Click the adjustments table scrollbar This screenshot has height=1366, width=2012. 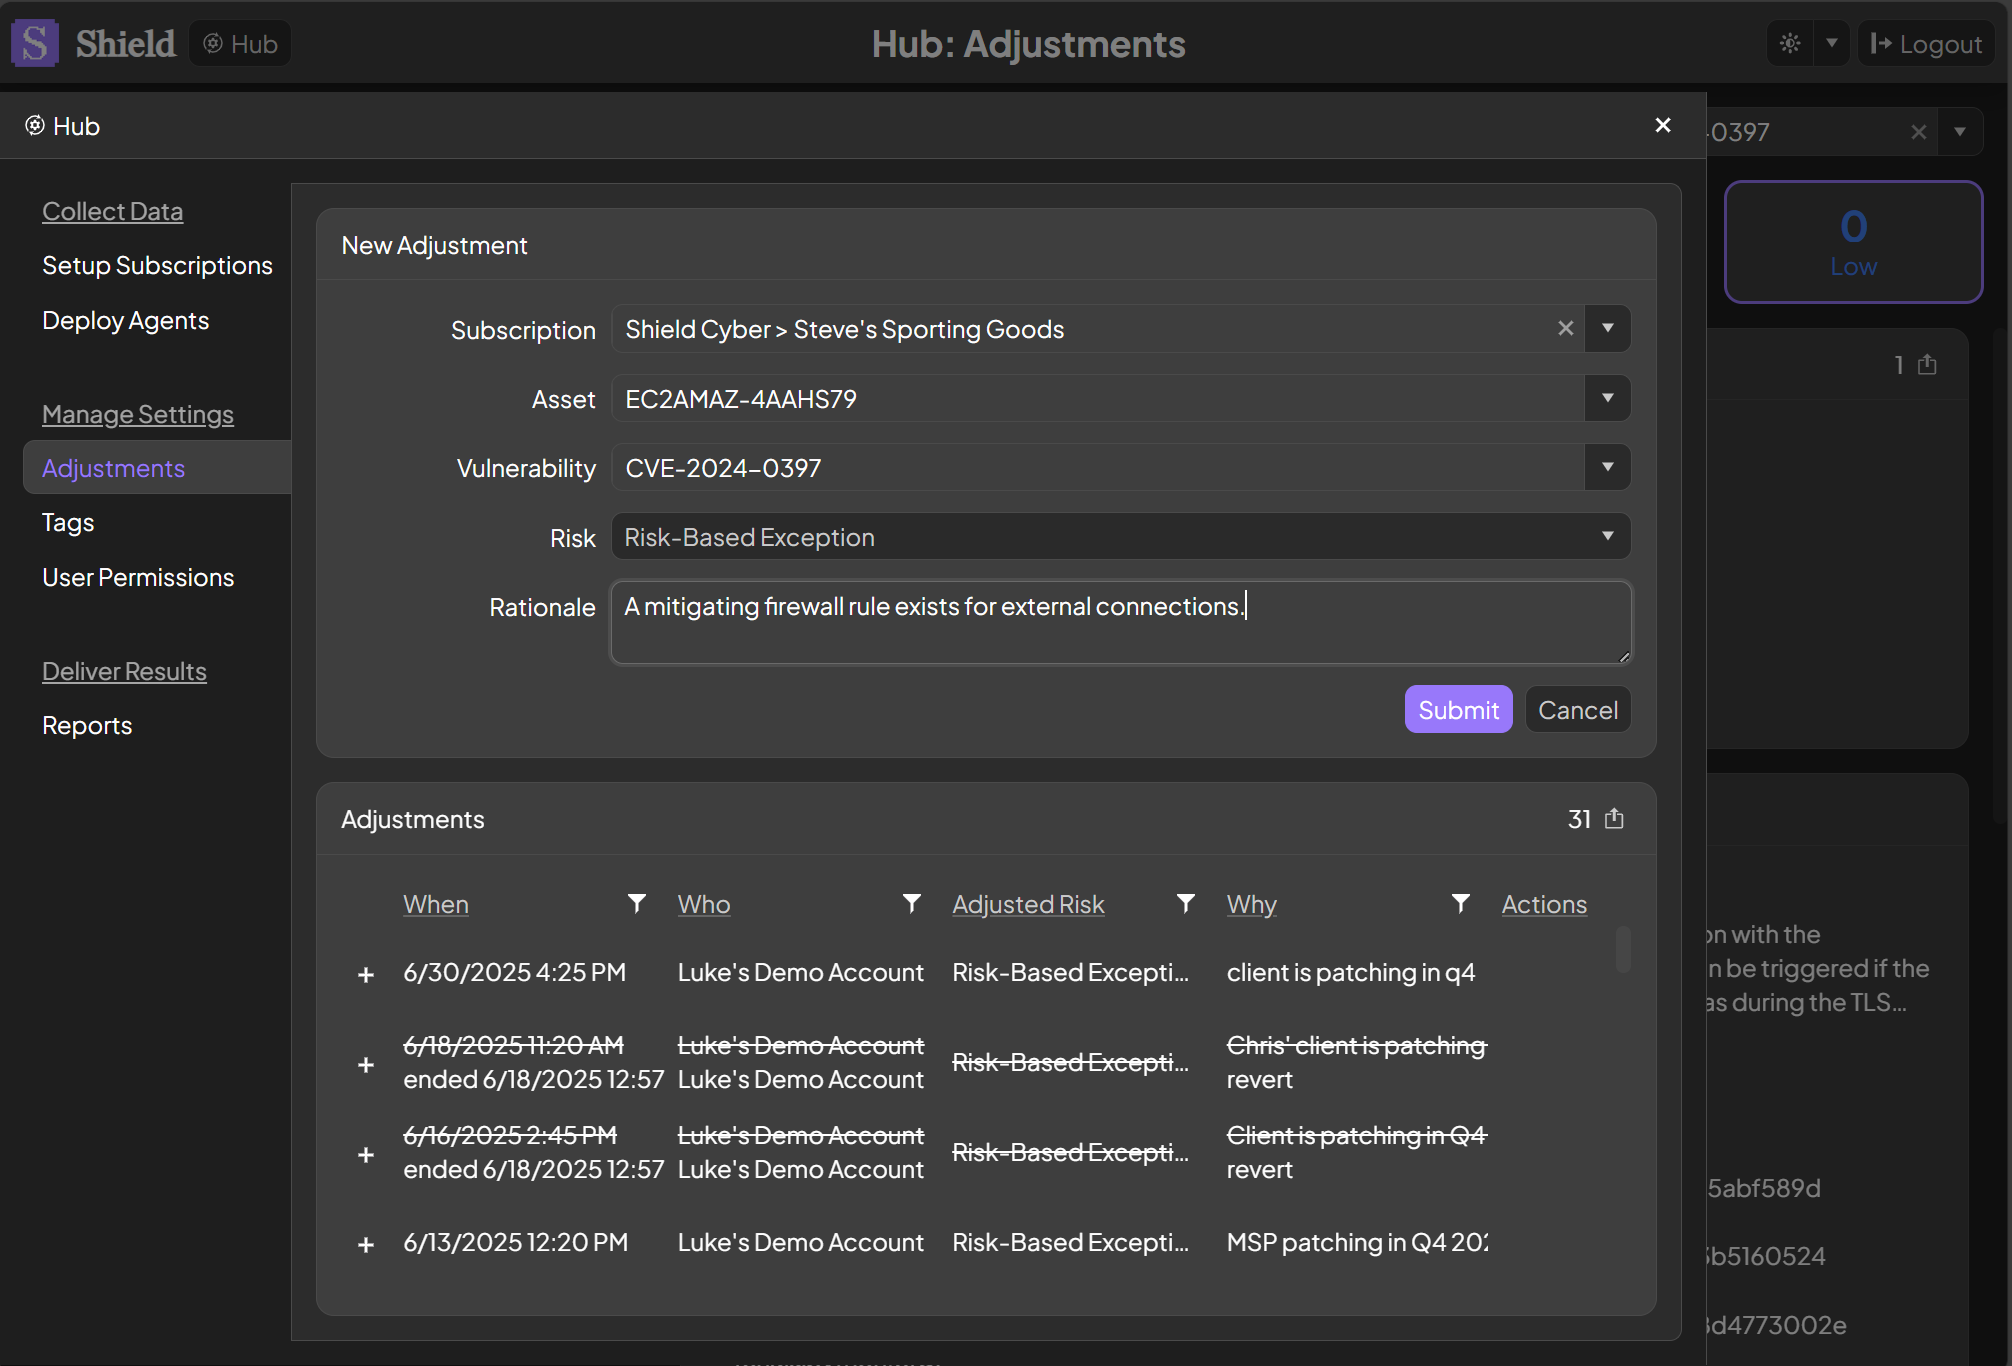click(x=1623, y=949)
